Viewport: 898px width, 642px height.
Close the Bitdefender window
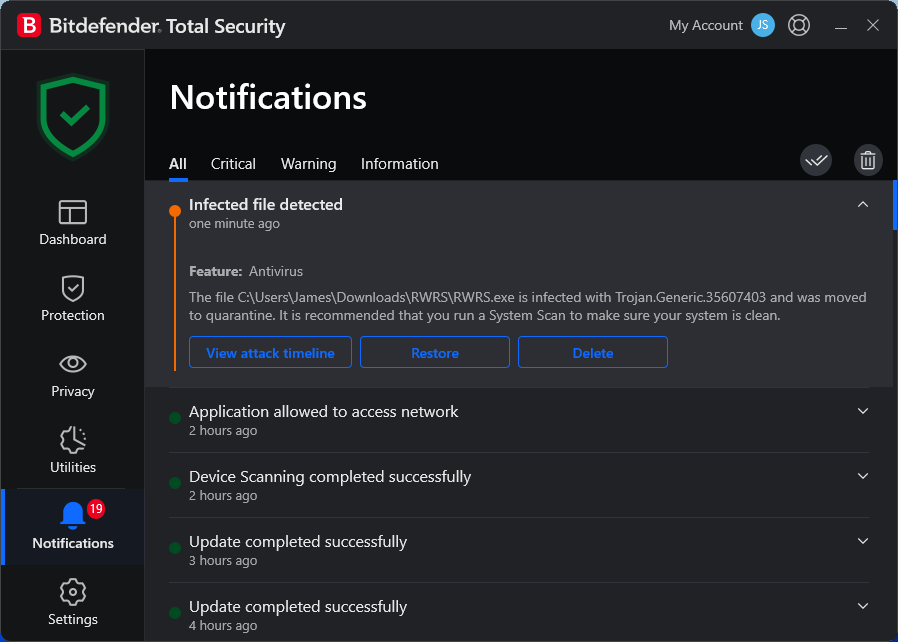pyautogui.click(x=873, y=25)
